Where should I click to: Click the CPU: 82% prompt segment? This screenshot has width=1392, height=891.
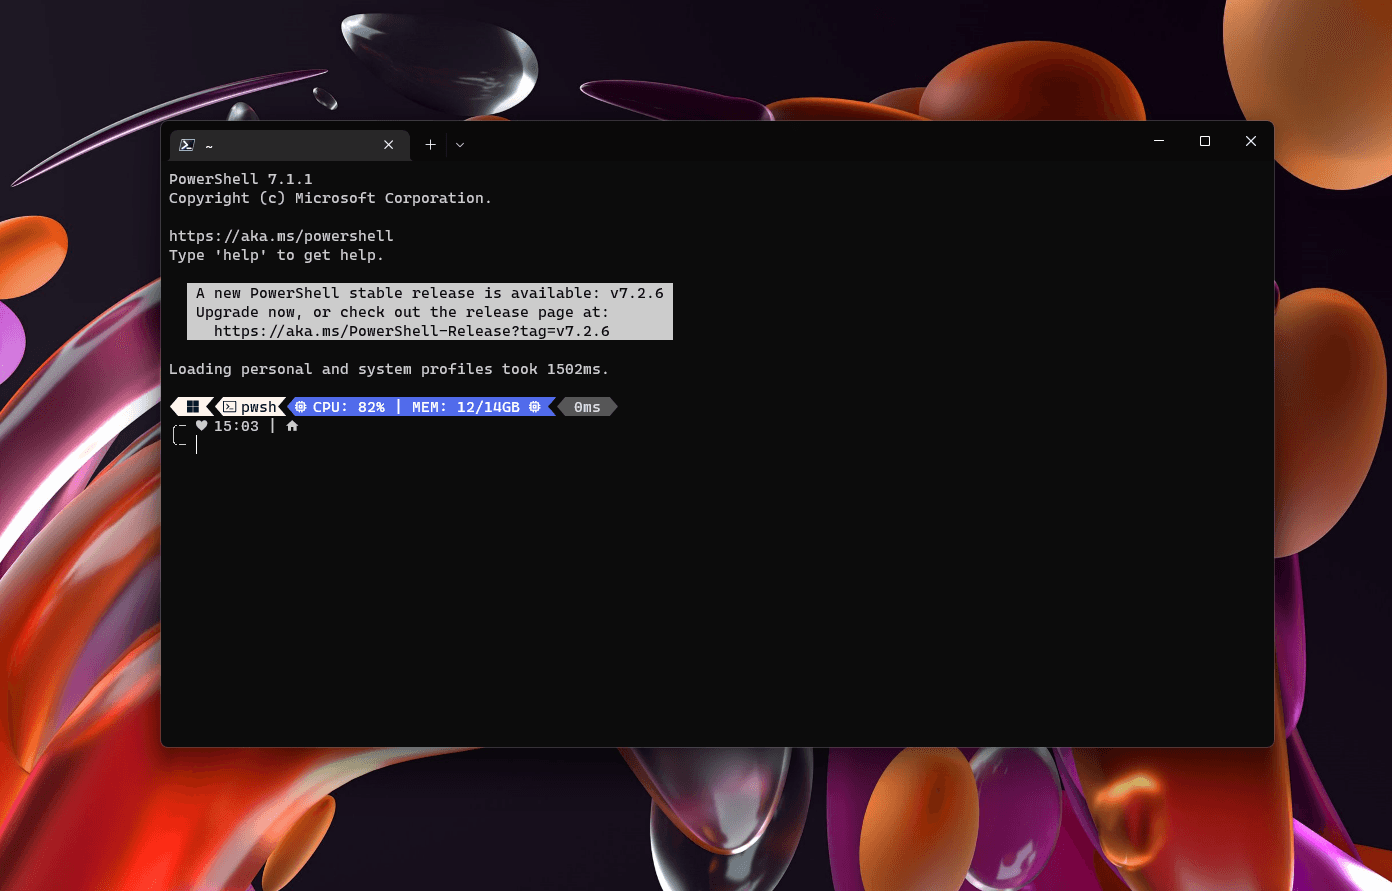[348, 407]
